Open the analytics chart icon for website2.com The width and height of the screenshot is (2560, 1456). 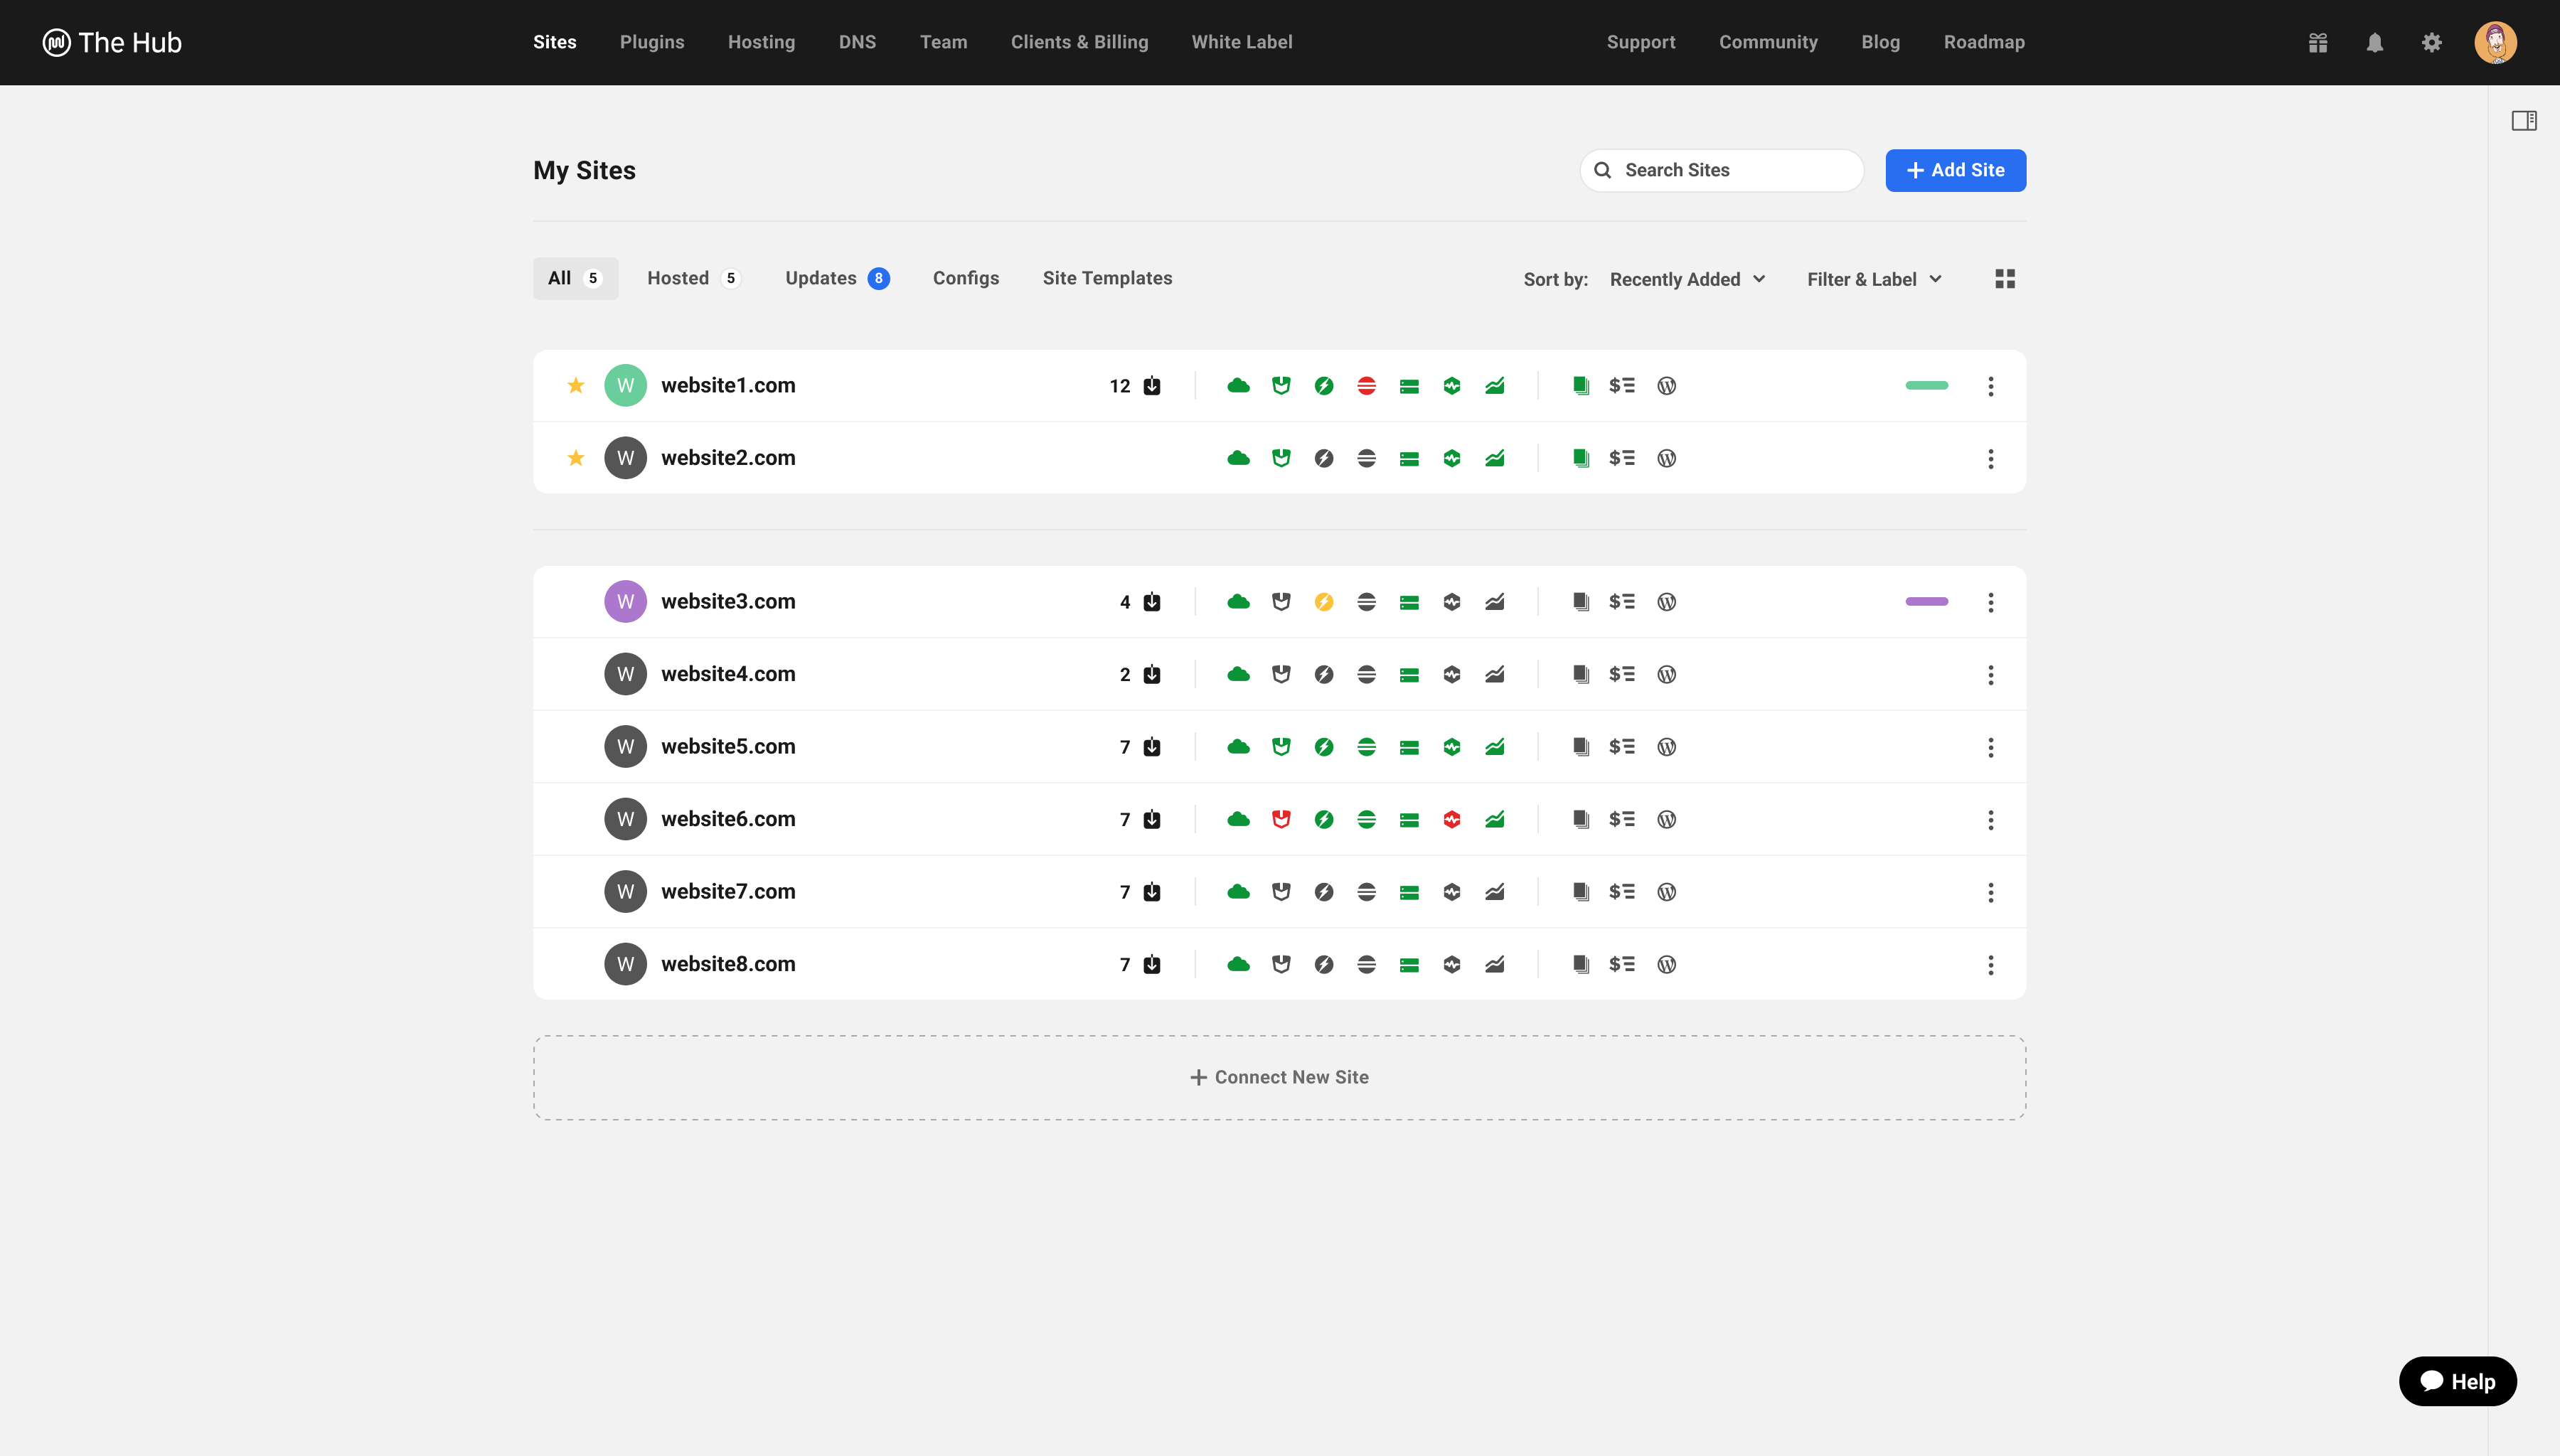click(1495, 457)
